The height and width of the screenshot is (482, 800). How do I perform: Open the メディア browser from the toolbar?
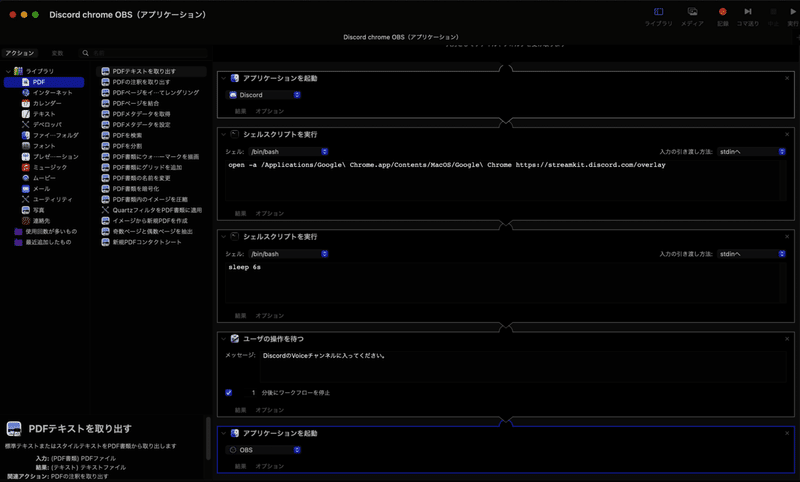(x=692, y=16)
